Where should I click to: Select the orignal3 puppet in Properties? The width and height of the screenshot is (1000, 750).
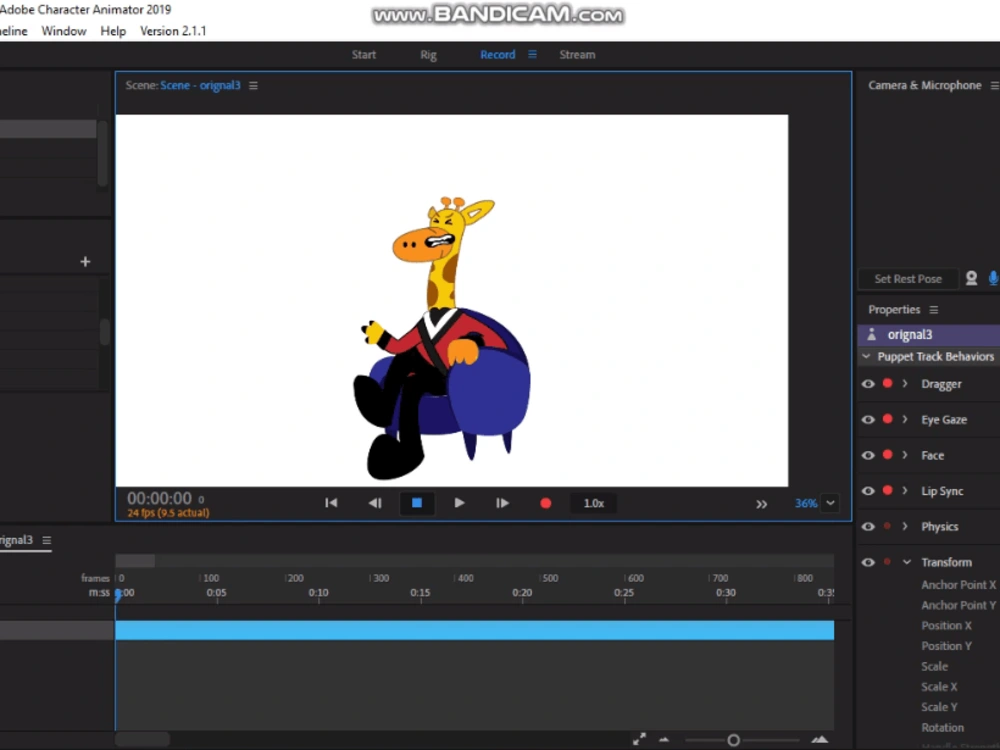[929, 335]
